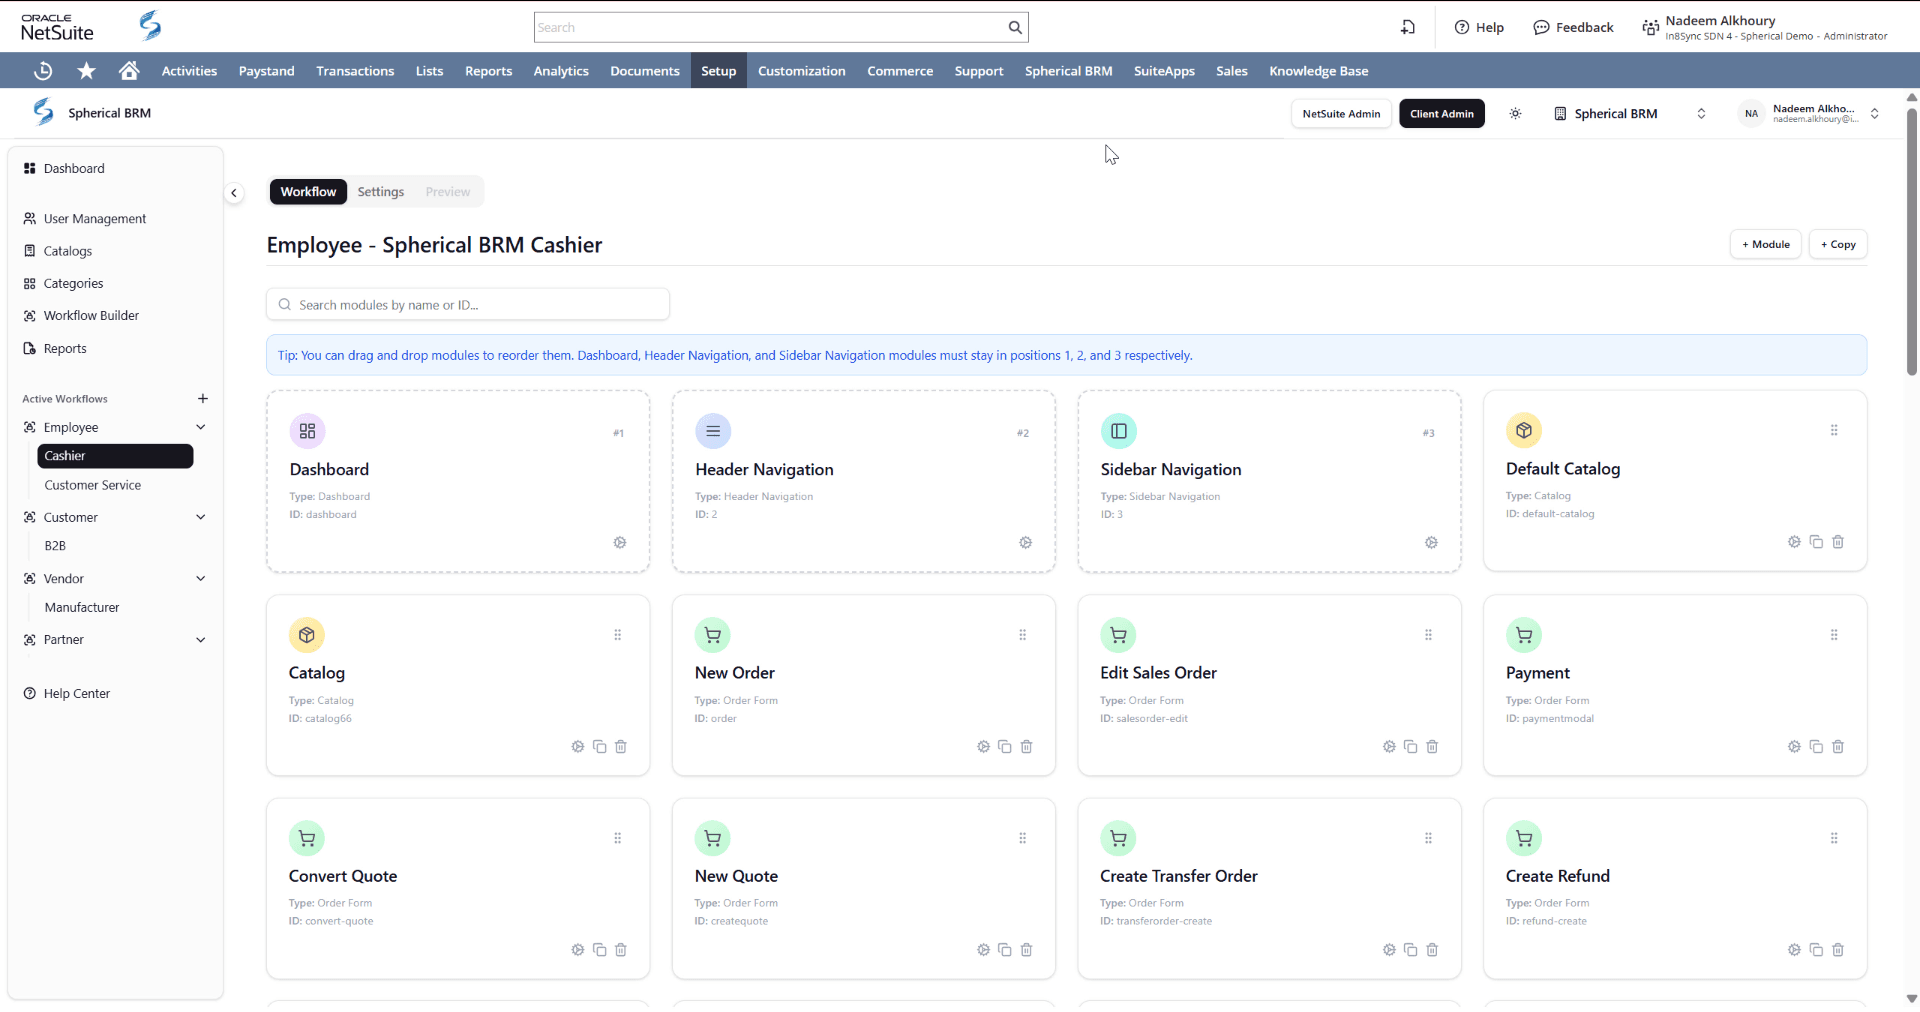Open Customer Service workflow in sidebar

coord(93,486)
